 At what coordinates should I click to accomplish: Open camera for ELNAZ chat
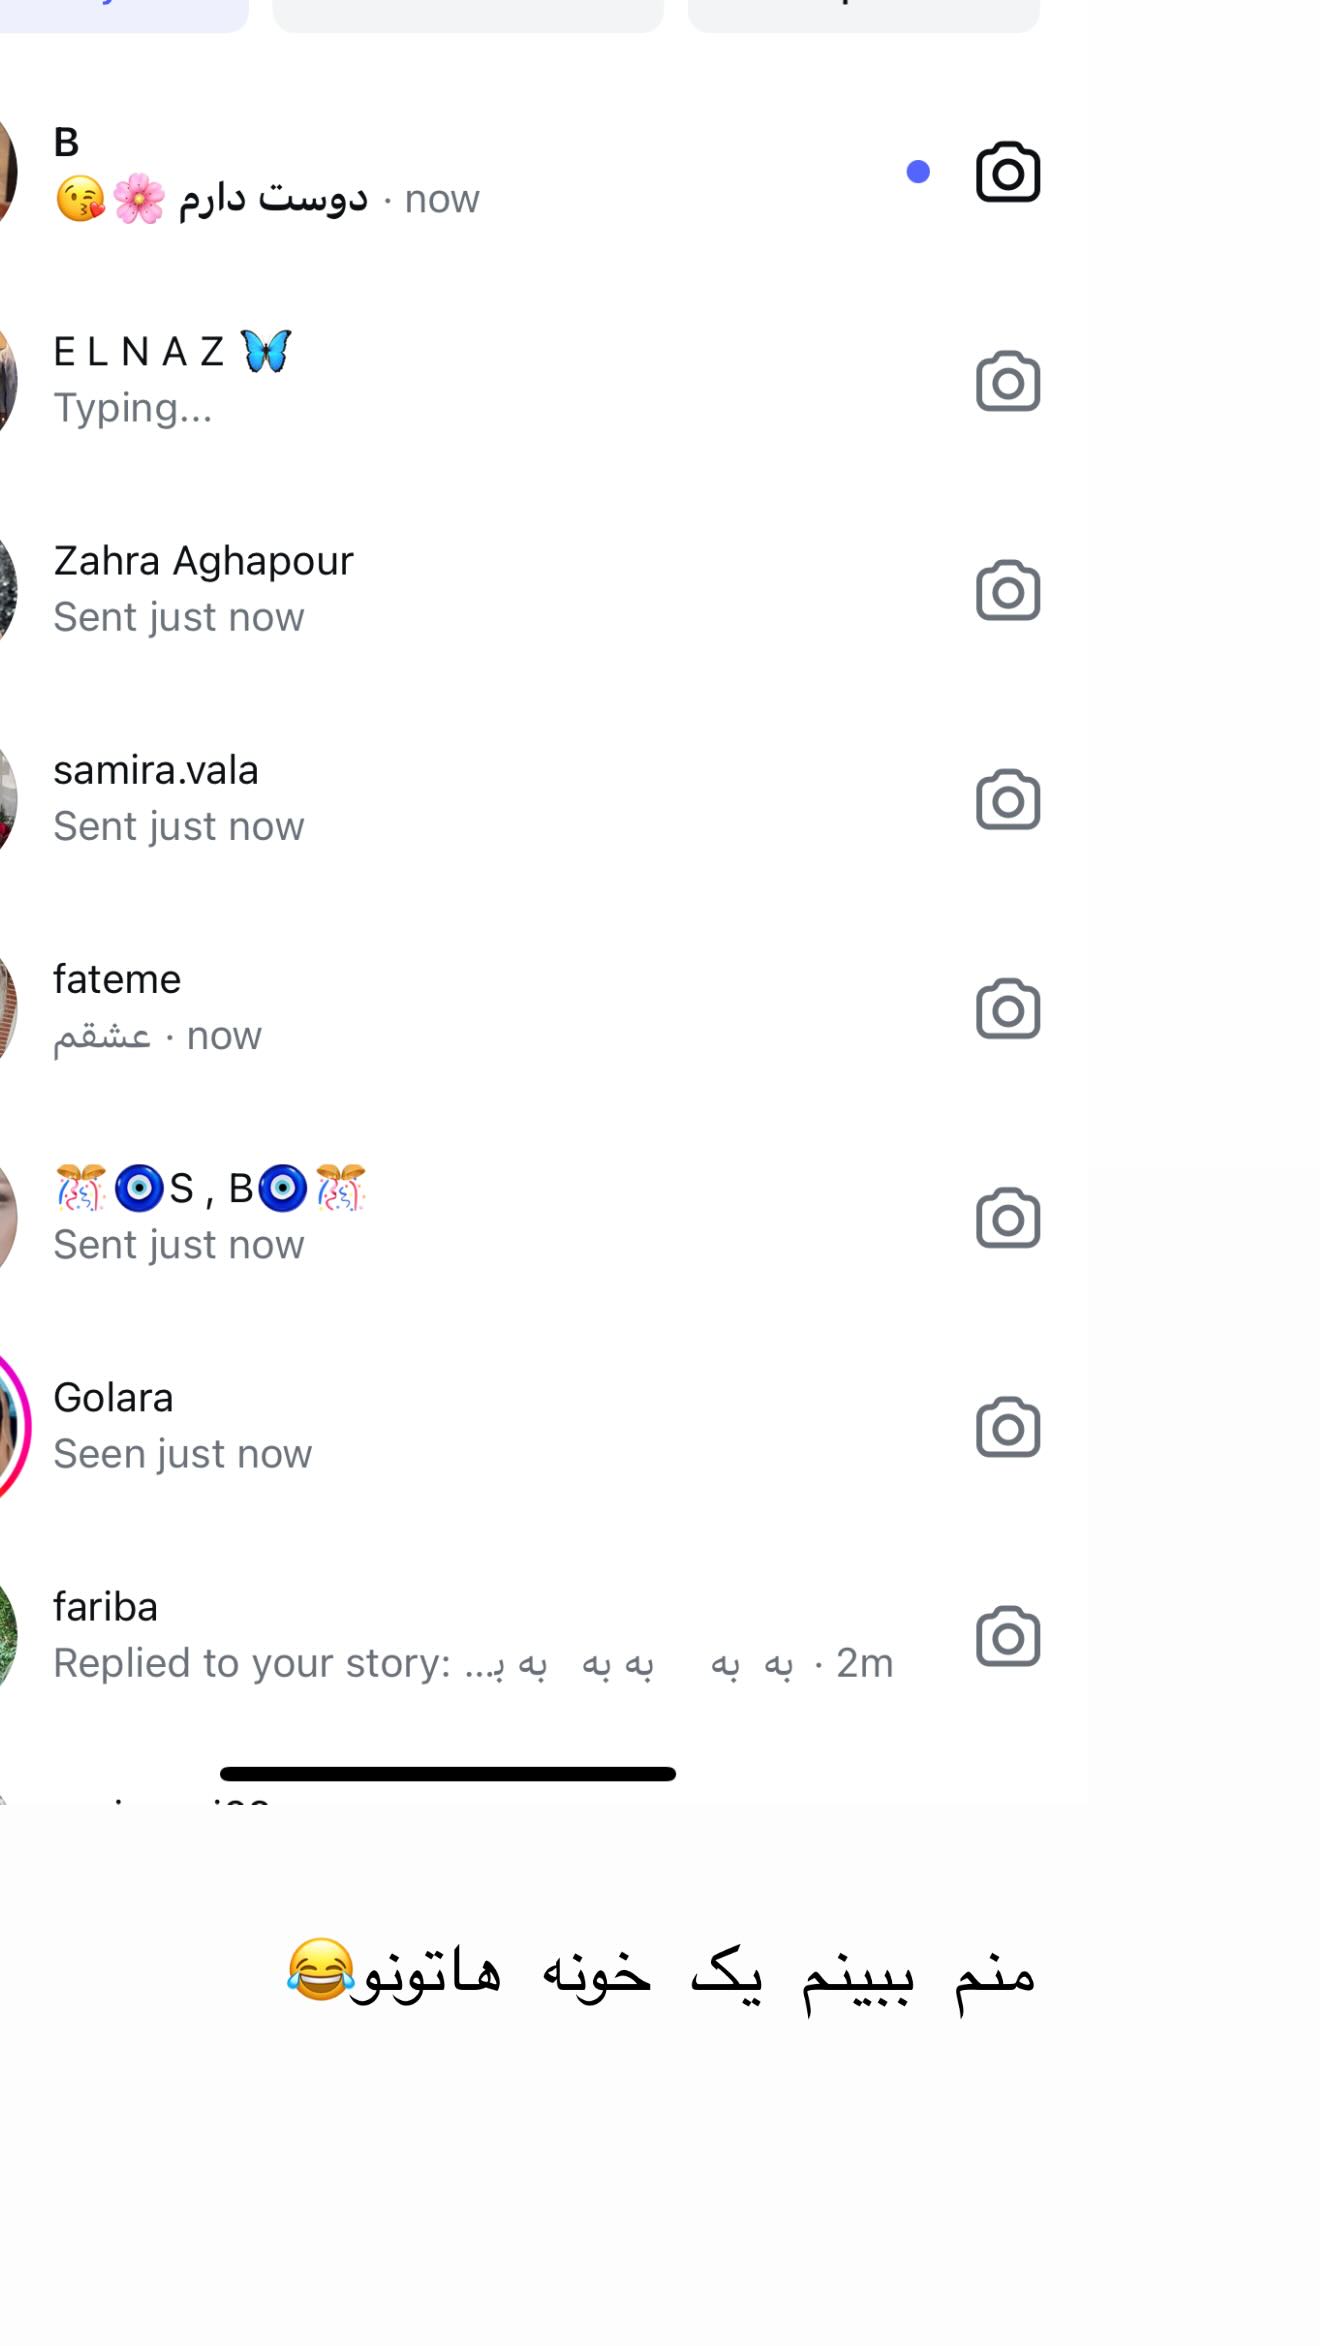click(1008, 381)
